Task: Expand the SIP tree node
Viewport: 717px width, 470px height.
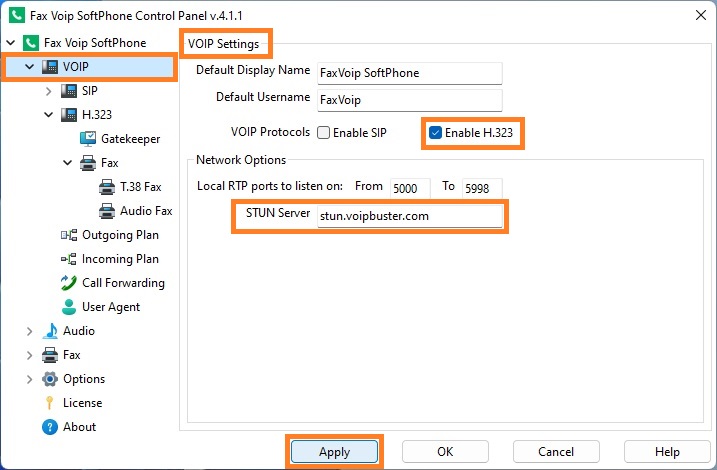Action: (48, 91)
